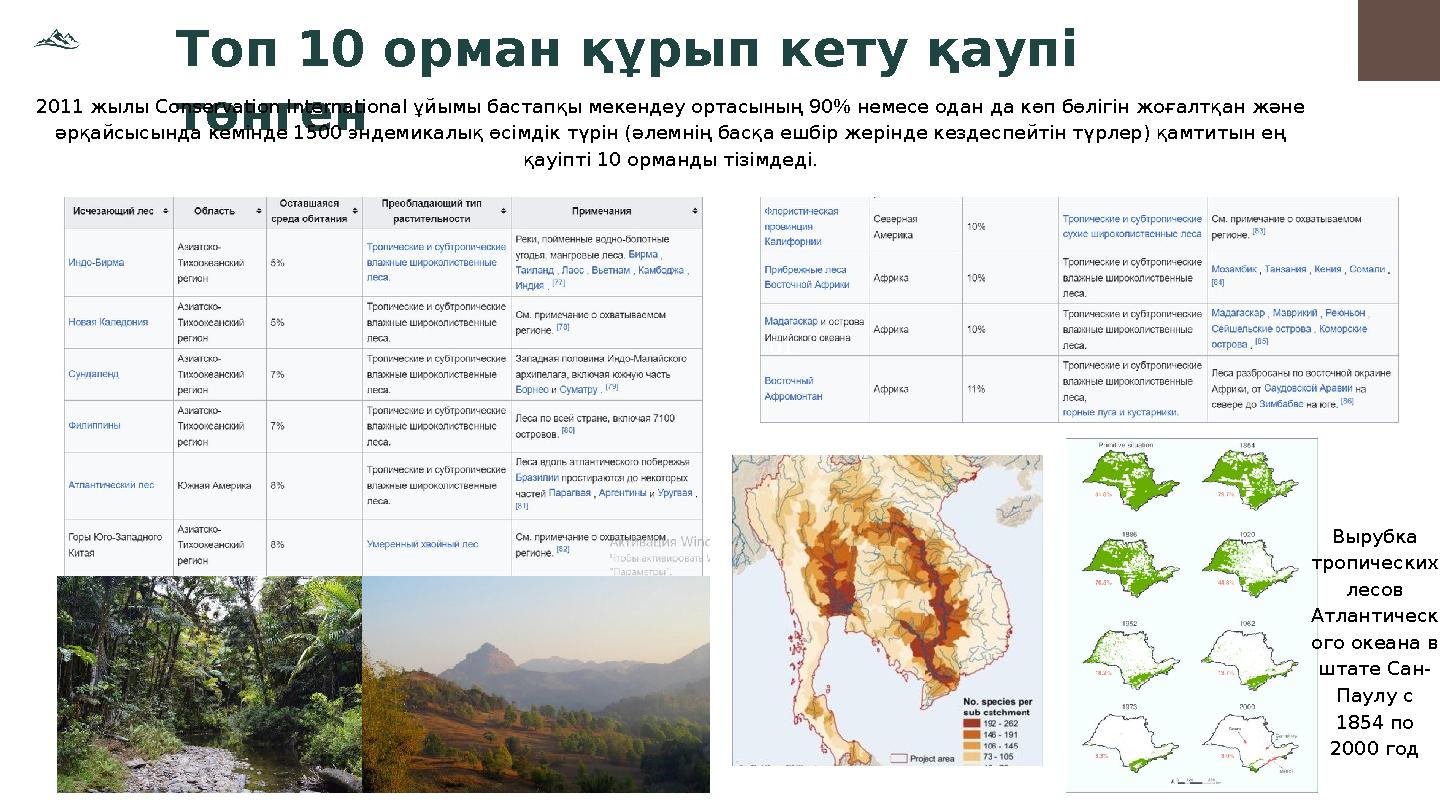This screenshot has width=1440, height=810.
Task: Open footnote reference 80
Action: [568, 430]
